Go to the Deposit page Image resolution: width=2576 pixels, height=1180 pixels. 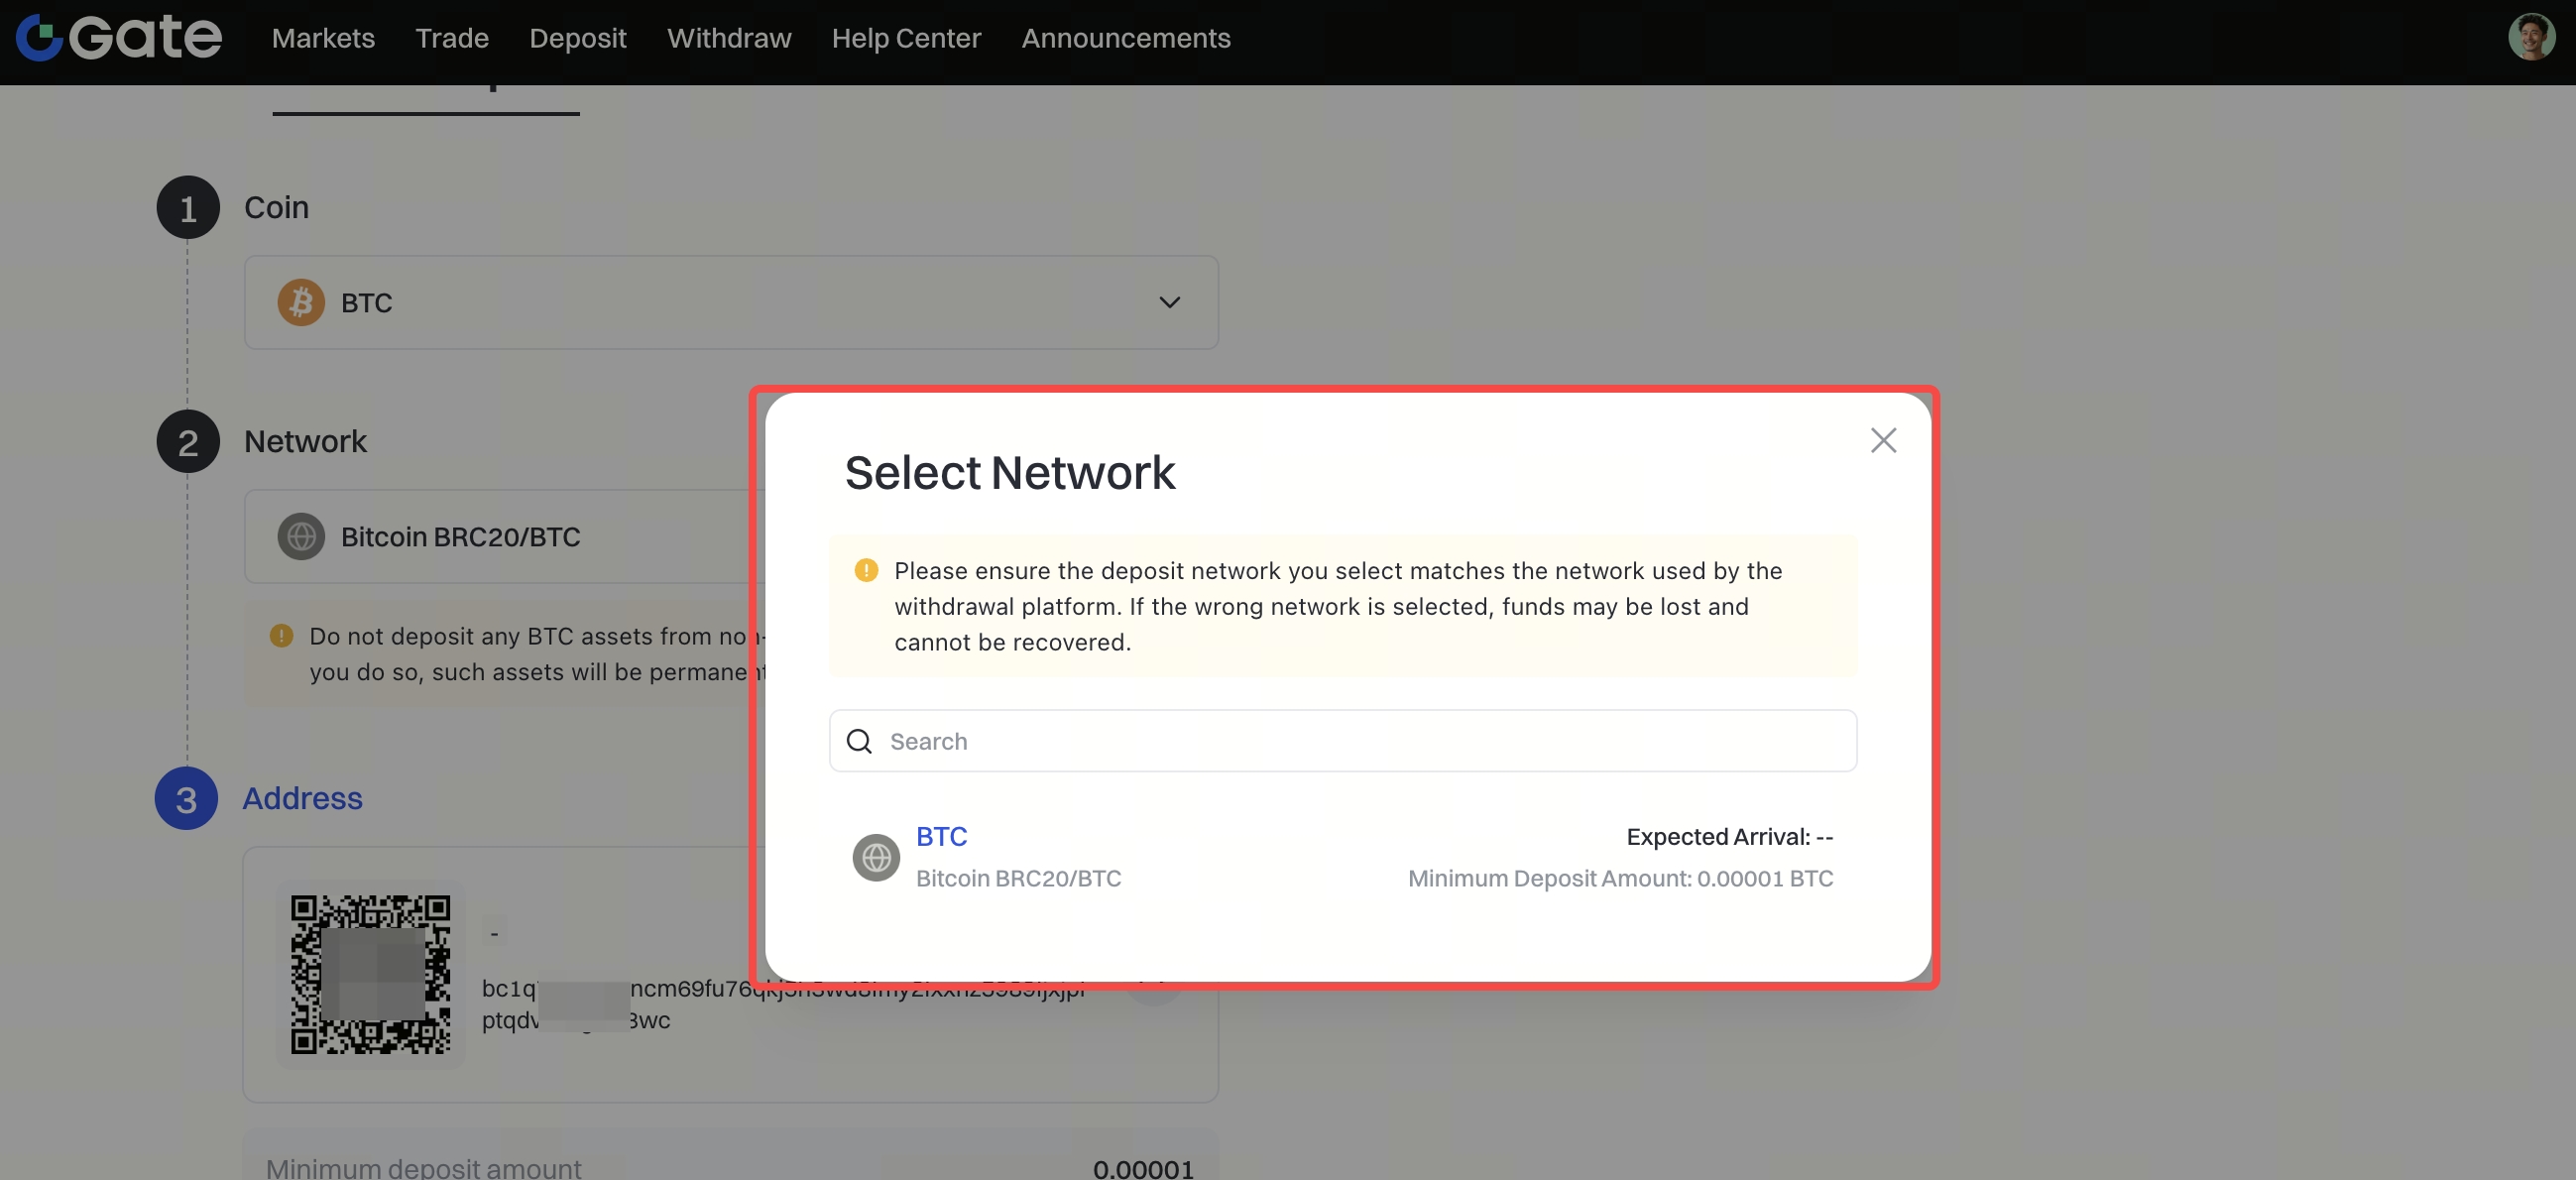coord(577,38)
